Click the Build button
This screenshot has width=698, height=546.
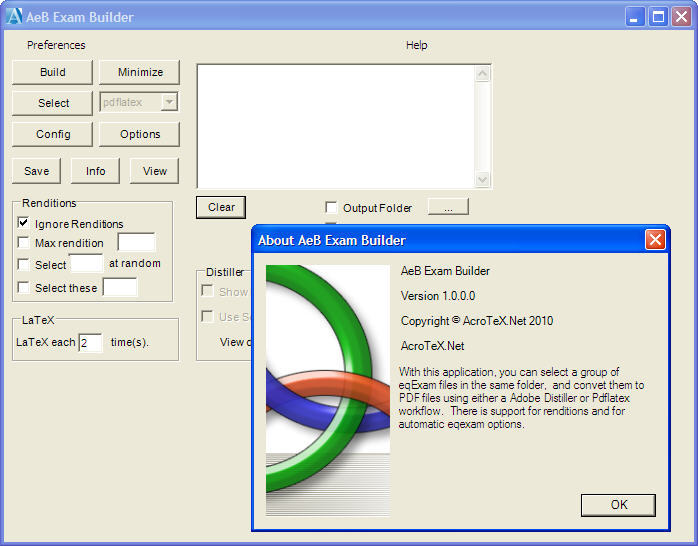[53, 72]
